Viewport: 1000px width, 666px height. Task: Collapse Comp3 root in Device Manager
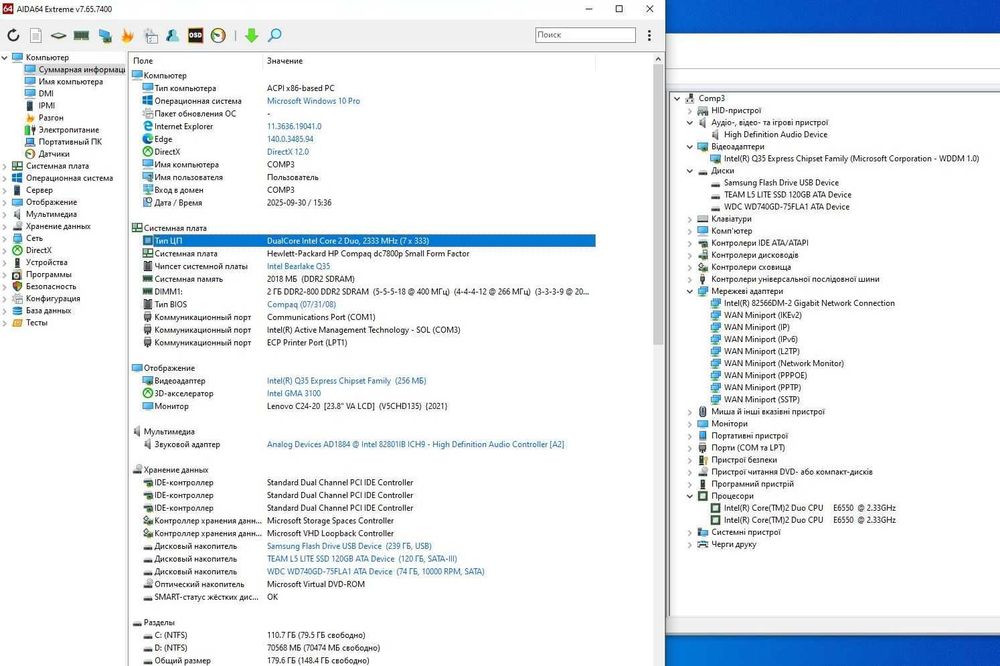coord(677,98)
